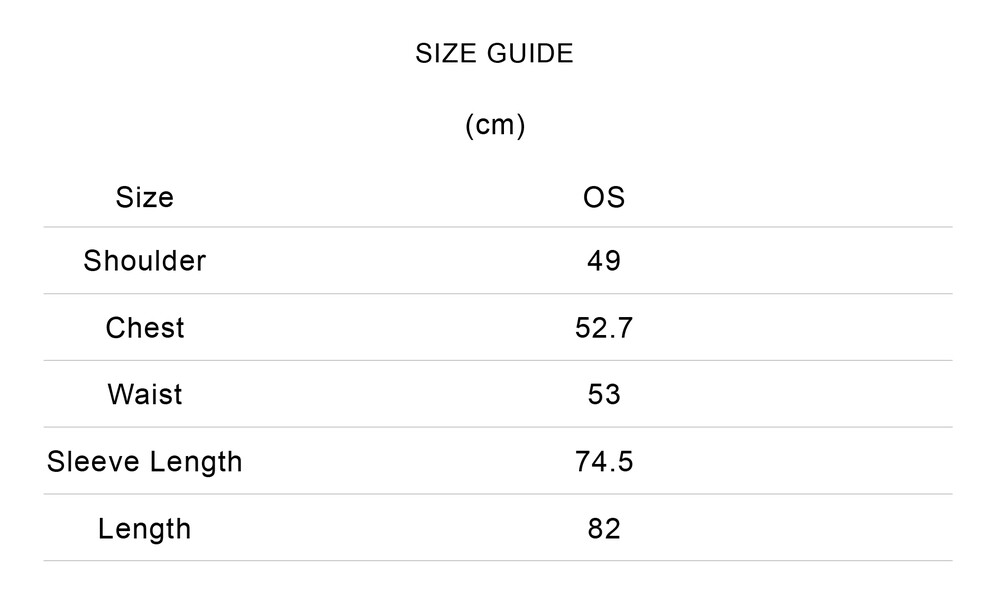Select the (cm) unit label
The width and height of the screenshot is (1000, 604).
tap(495, 125)
